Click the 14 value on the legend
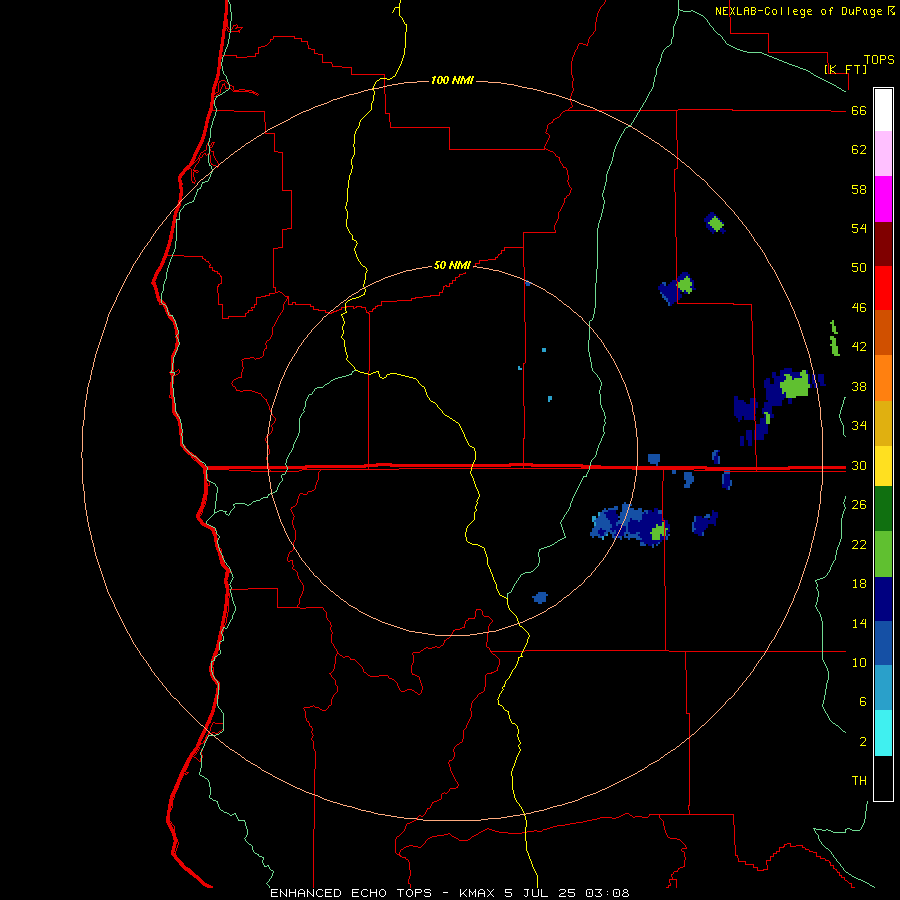Image resolution: width=900 pixels, height=900 pixels. pos(859,623)
